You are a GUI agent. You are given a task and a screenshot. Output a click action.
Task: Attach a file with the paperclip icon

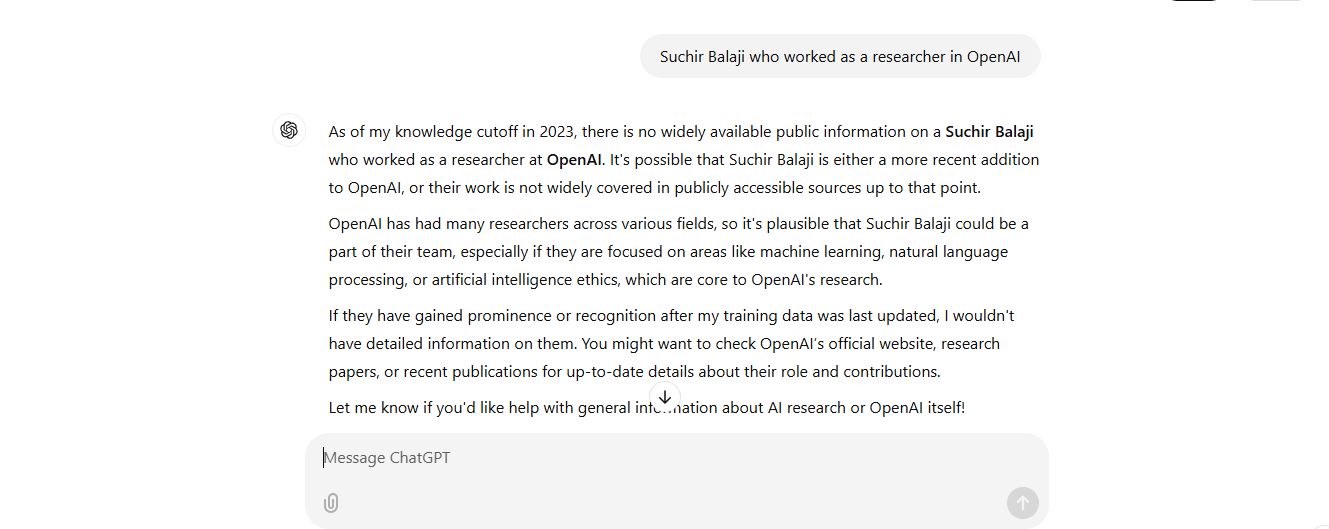pyautogui.click(x=331, y=503)
